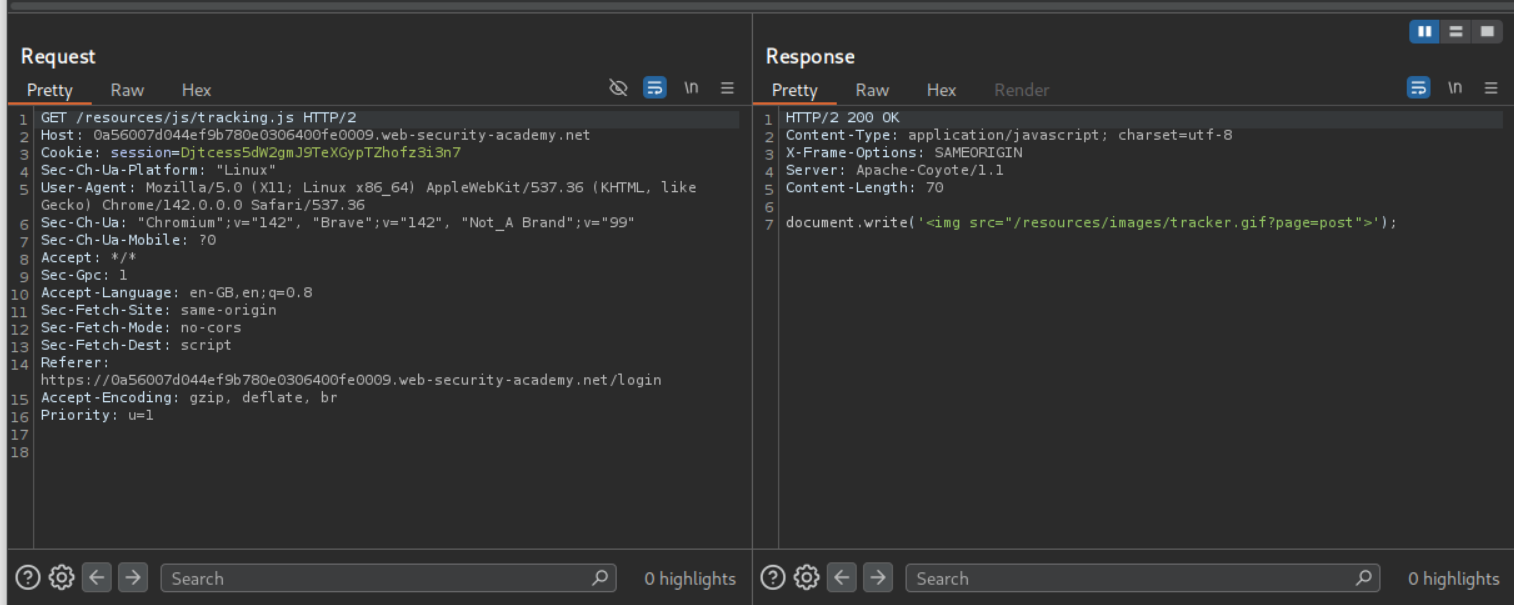Open help icon below Request panel
Screen dimensions: 1514x605
click(x=28, y=578)
